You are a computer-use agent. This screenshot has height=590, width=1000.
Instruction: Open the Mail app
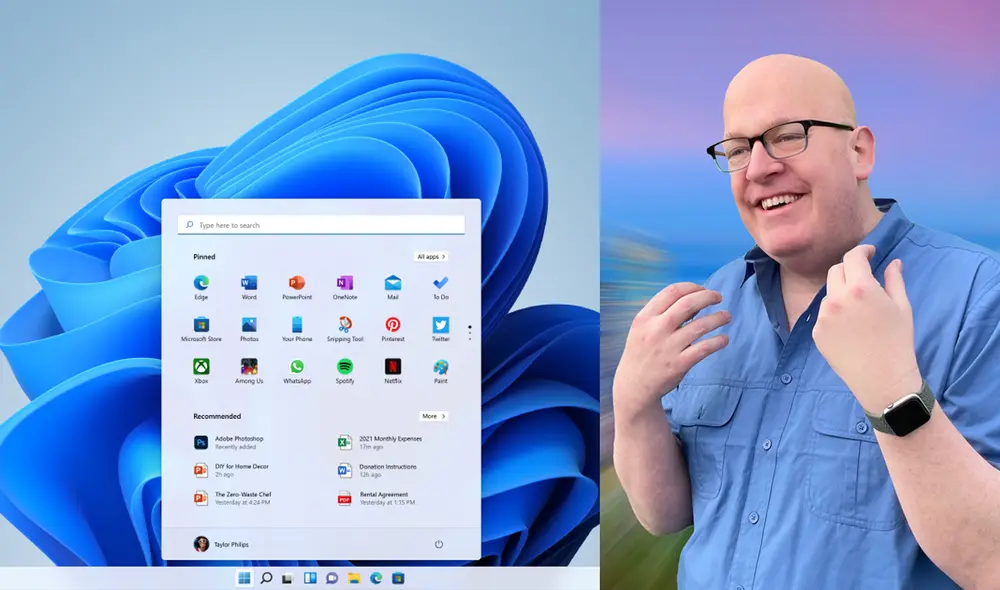pos(393,283)
